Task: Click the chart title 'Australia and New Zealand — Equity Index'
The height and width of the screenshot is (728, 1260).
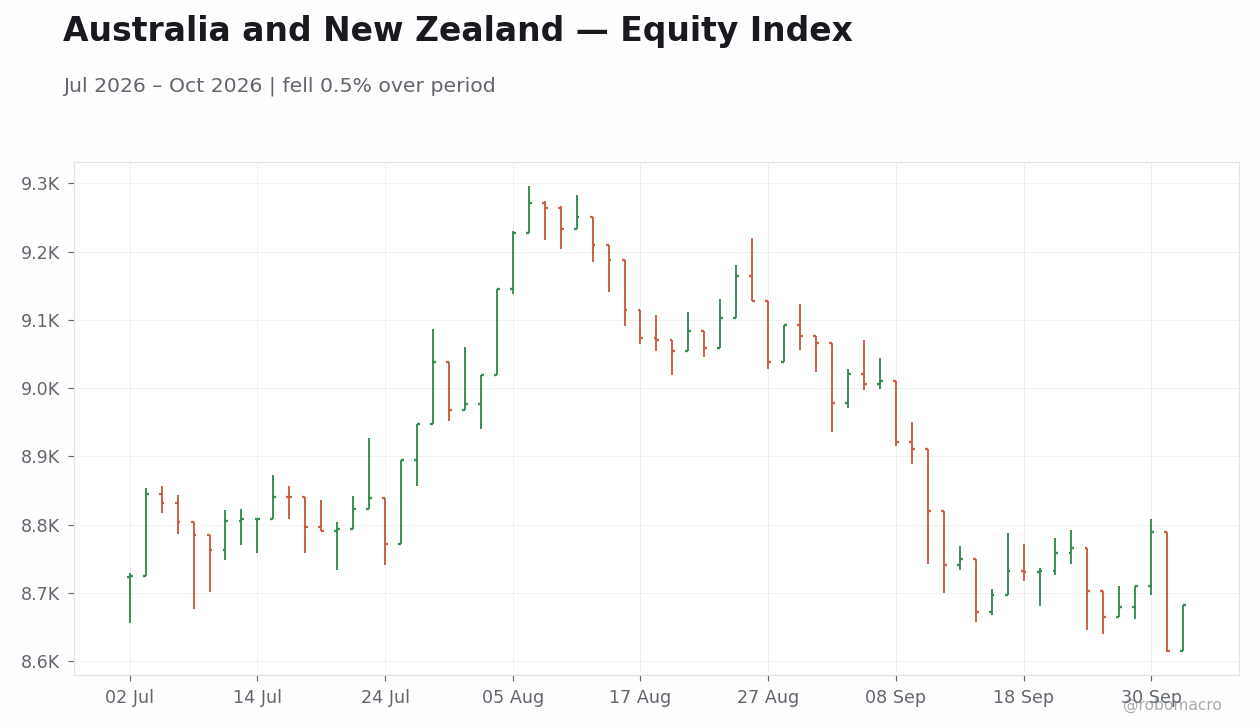Action: pos(457,31)
